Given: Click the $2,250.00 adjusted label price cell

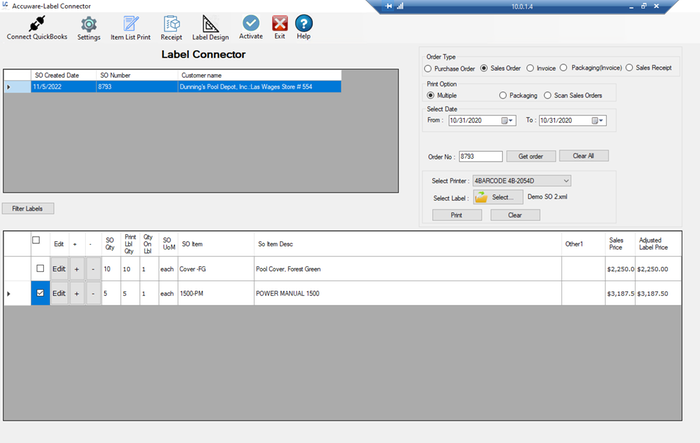Looking at the screenshot, I should 658,269.
